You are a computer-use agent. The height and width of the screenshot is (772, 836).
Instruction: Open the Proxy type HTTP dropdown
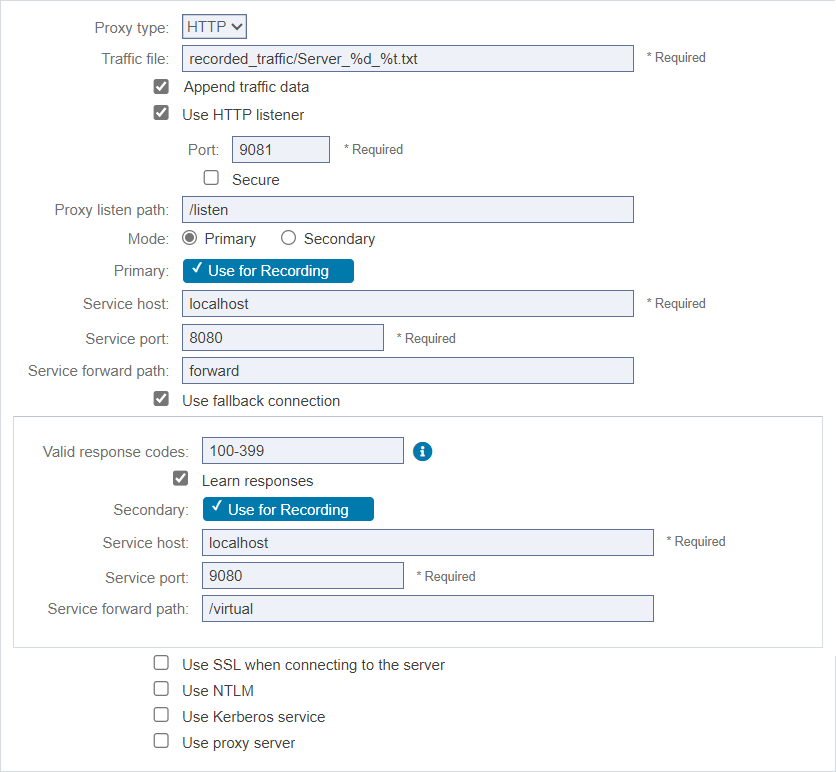coord(214,27)
